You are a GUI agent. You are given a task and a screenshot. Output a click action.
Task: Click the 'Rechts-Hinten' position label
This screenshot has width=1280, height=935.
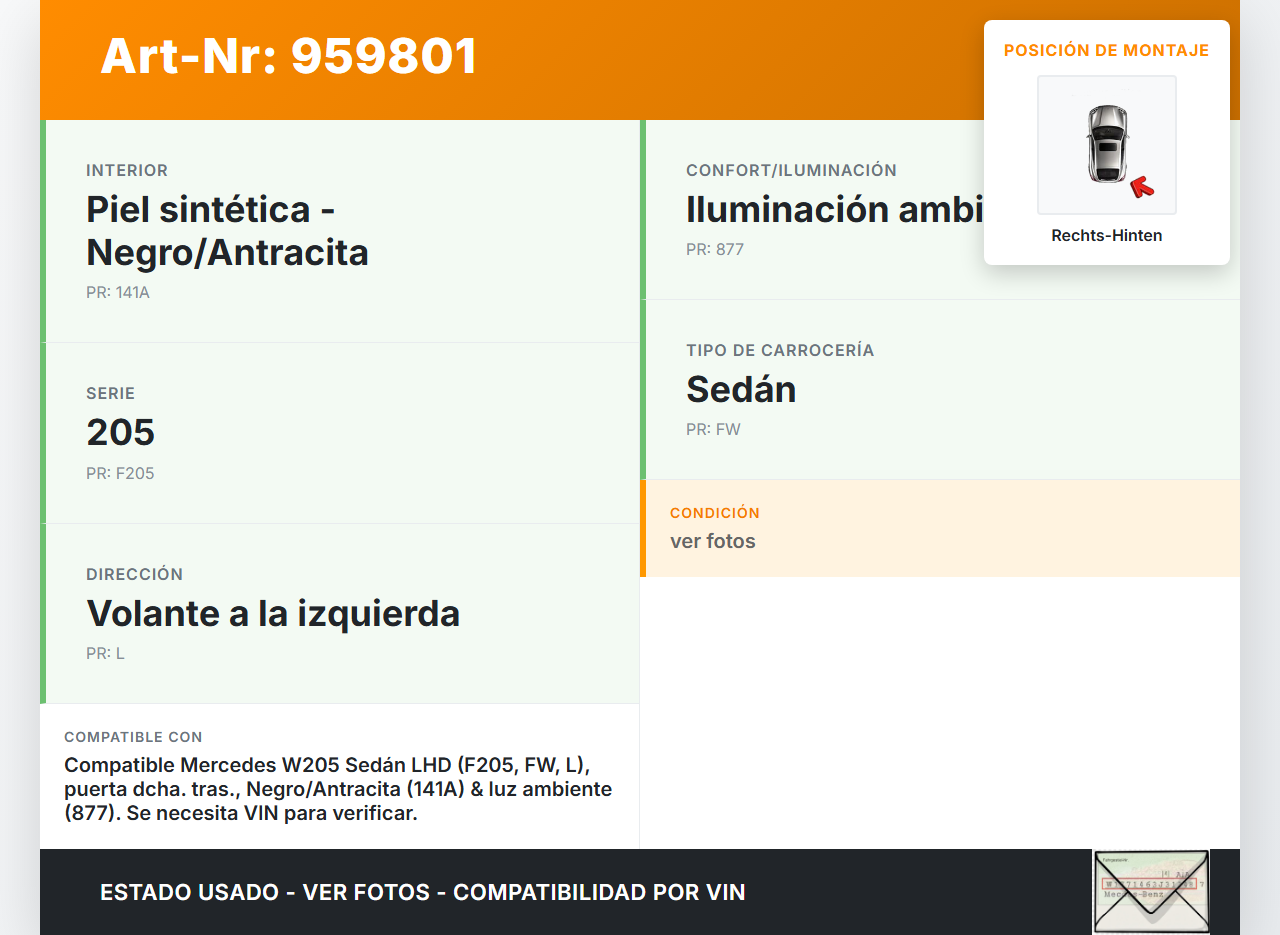point(1106,236)
